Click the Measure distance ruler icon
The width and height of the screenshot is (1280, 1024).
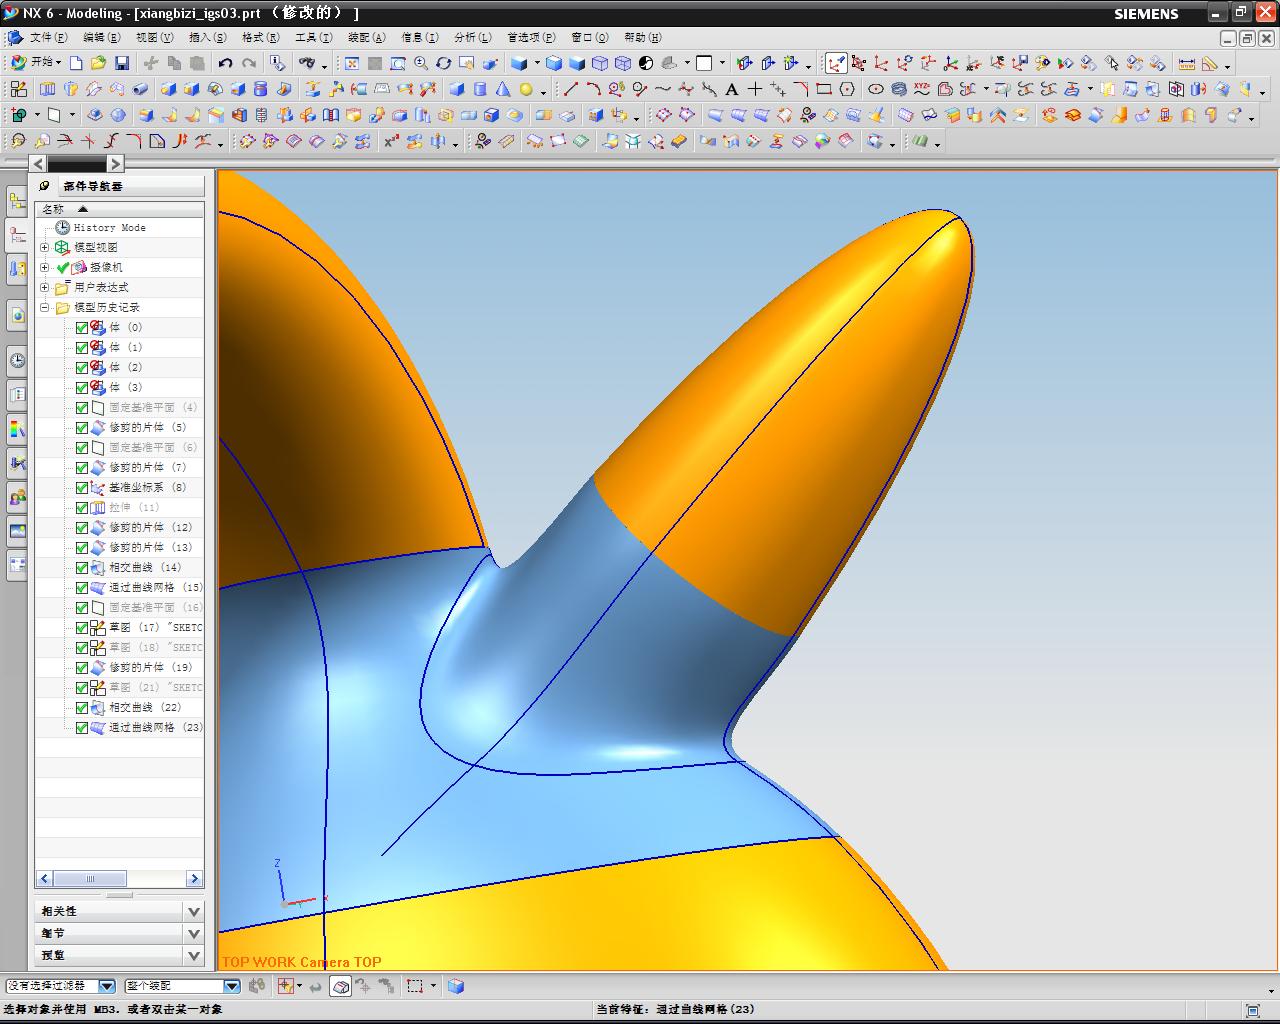(1186, 63)
